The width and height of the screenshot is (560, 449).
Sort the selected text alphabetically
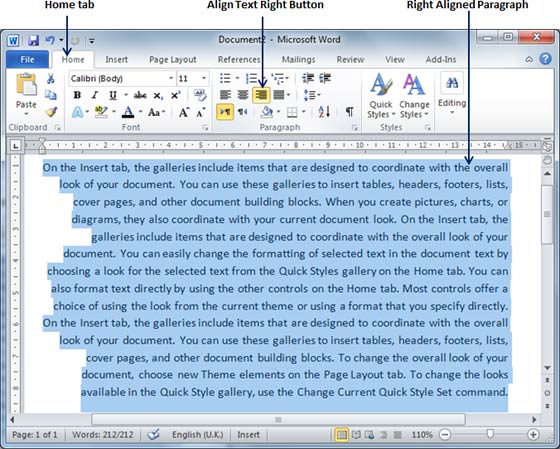coord(324,112)
